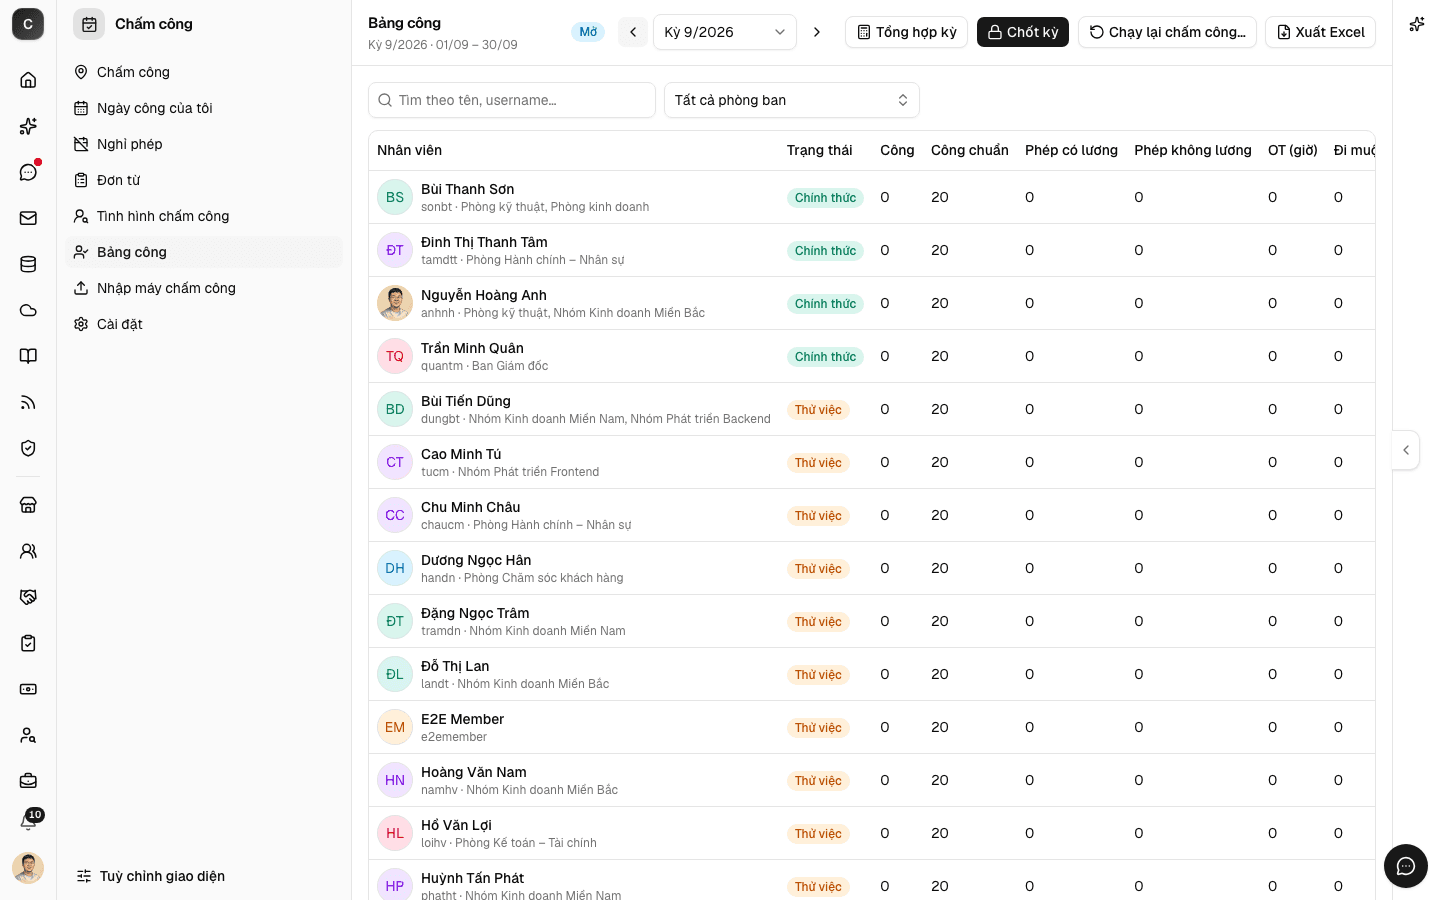The image size is (1440, 900).
Task: Click Nguyễn Hoàng Anh's avatar photo
Action: (395, 303)
